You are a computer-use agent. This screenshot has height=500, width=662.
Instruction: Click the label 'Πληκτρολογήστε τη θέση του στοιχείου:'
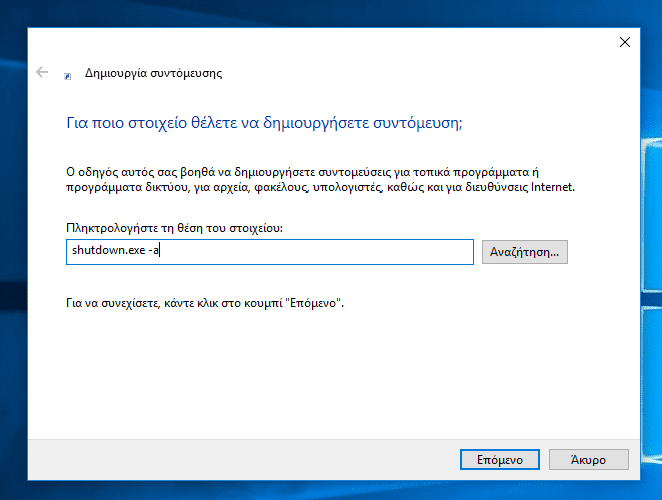[174, 228]
